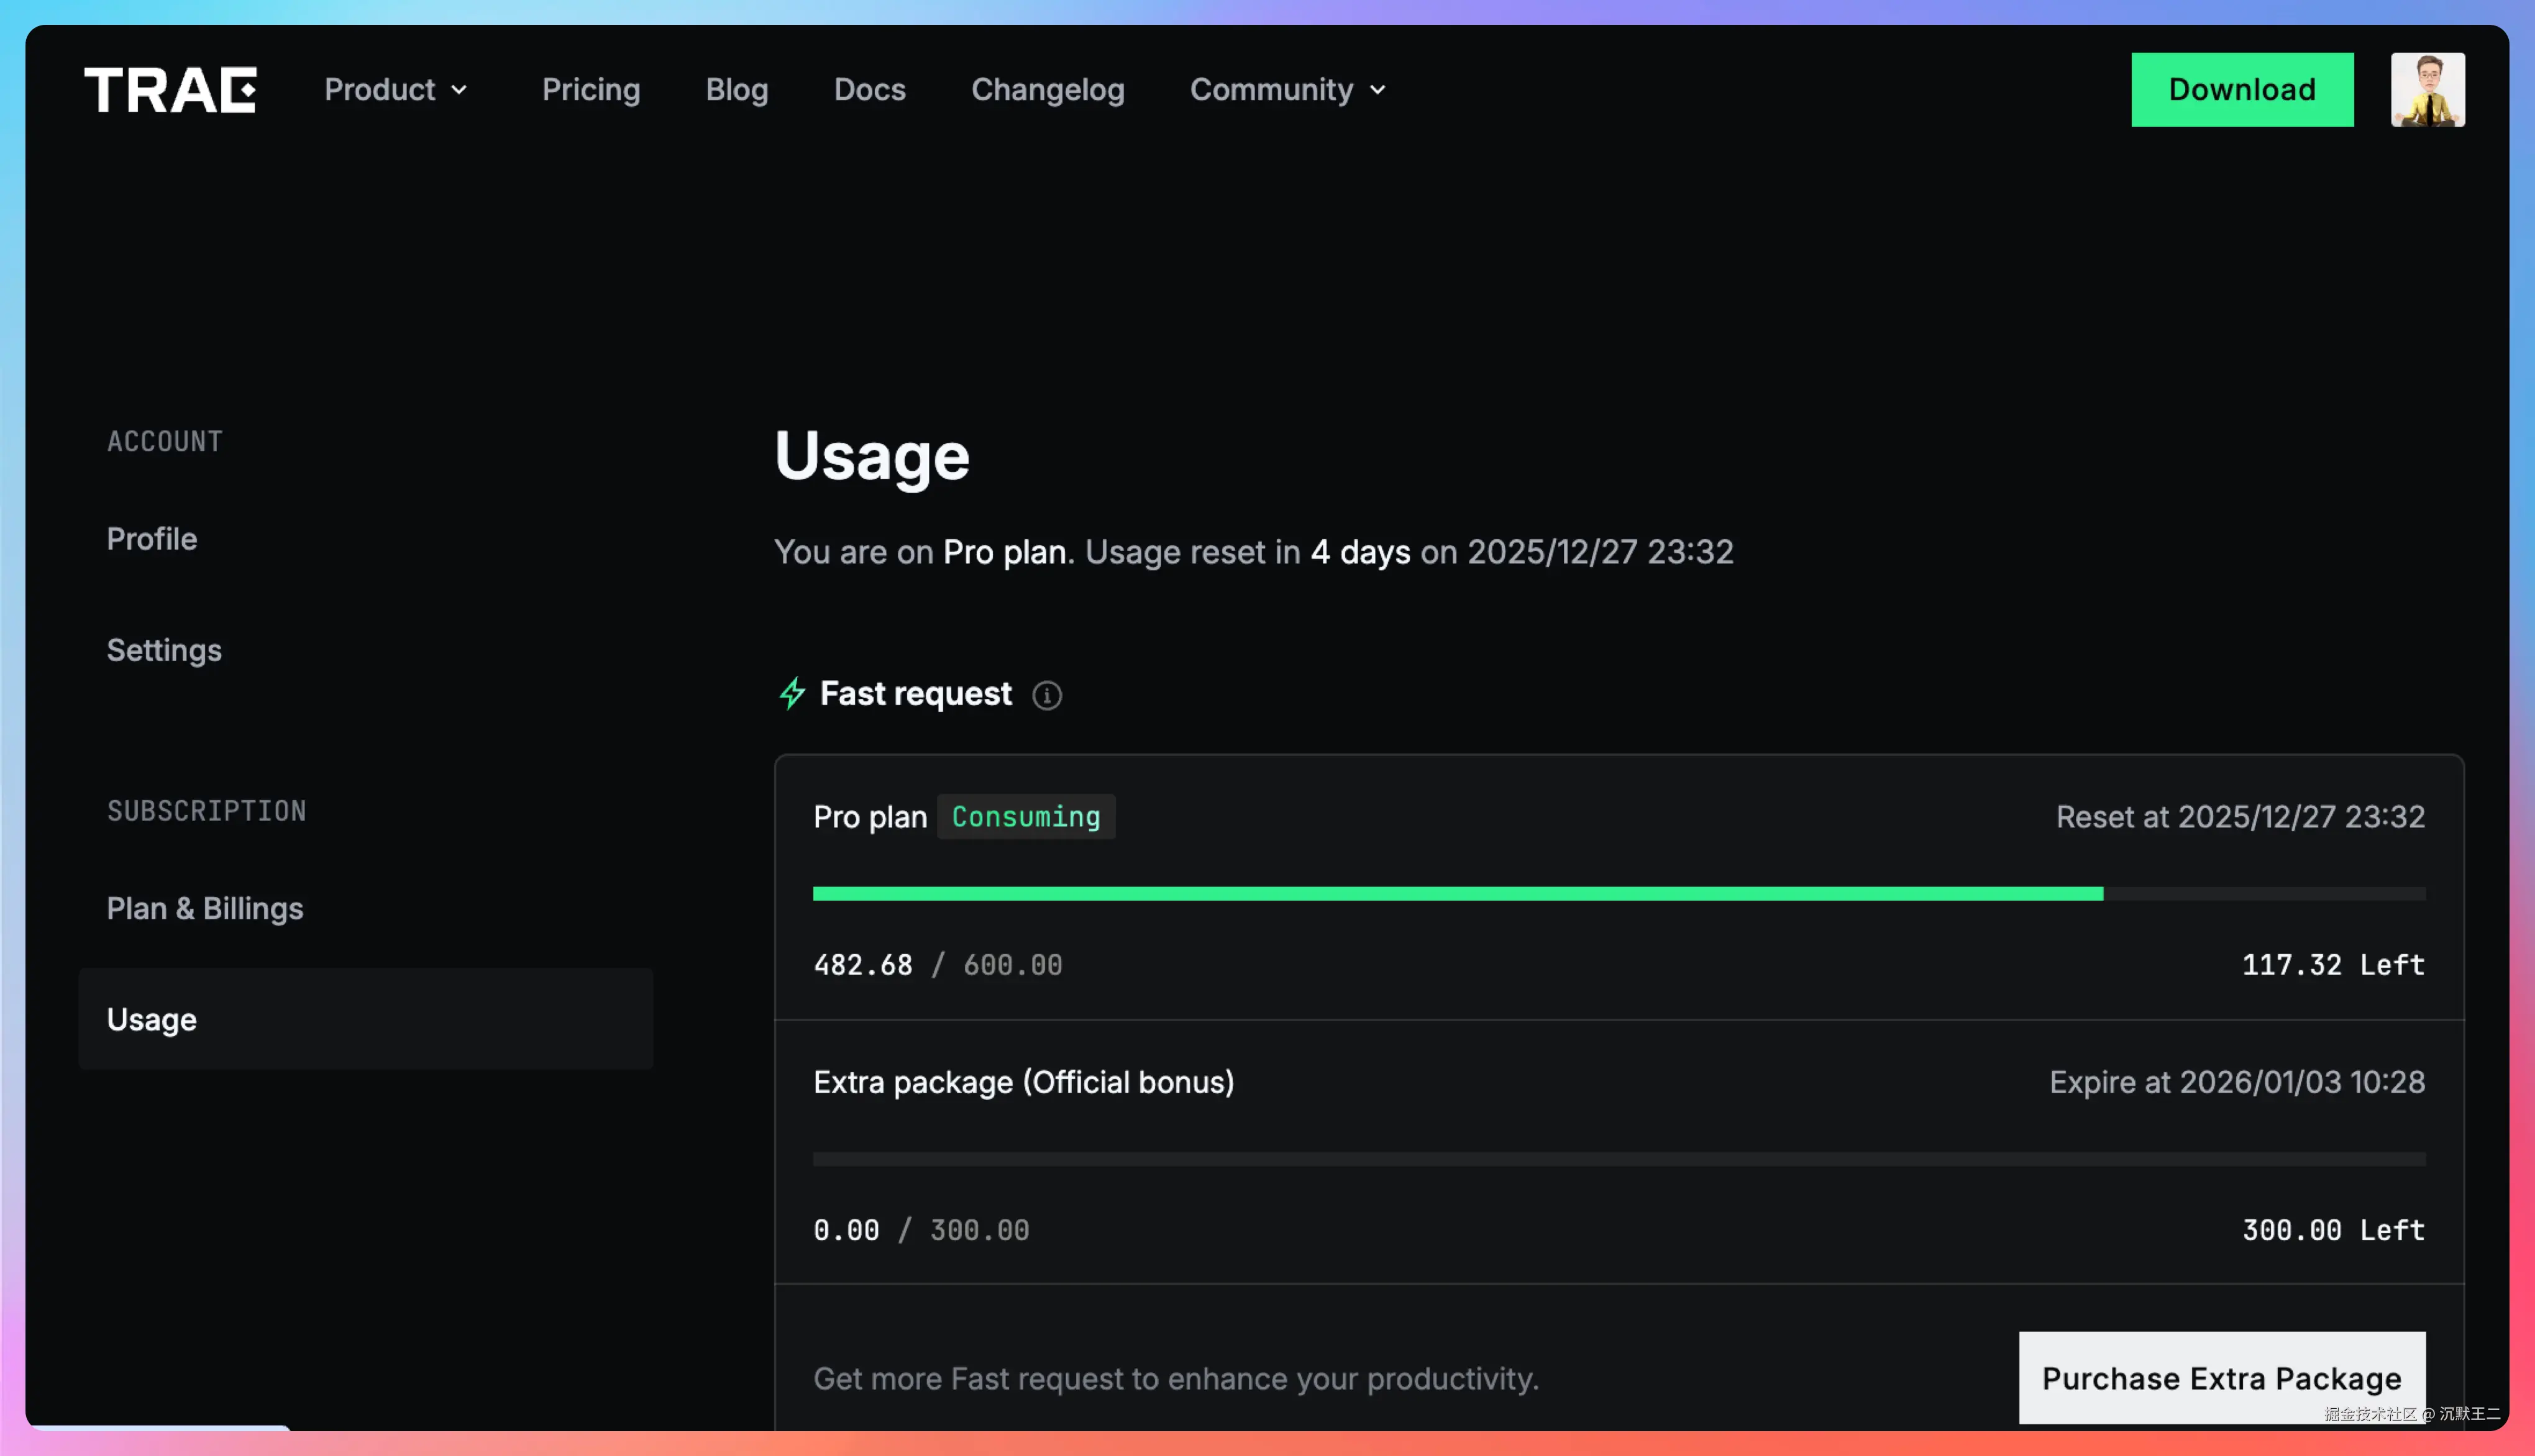Click the Pro plan usage progress bar
Screen dimensions: 2535x1456
pyautogui.click(x=1618, y=893)
